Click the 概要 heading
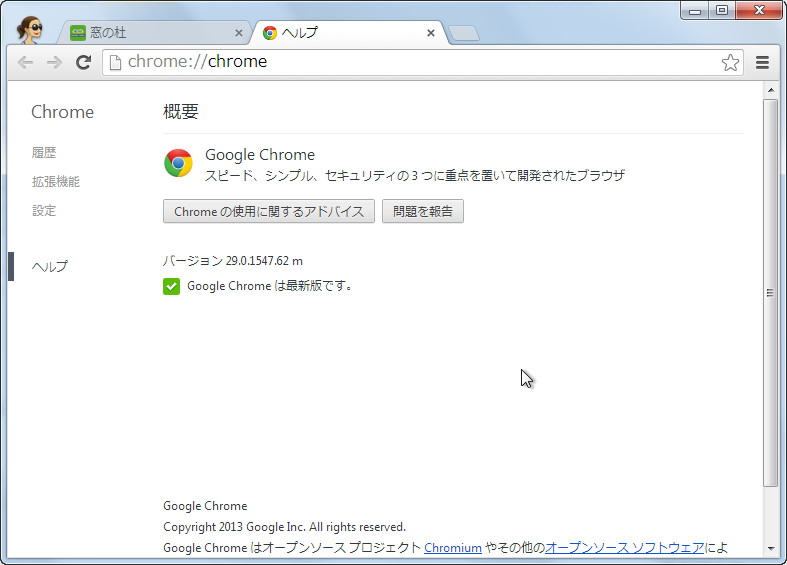 click(181, 111)
